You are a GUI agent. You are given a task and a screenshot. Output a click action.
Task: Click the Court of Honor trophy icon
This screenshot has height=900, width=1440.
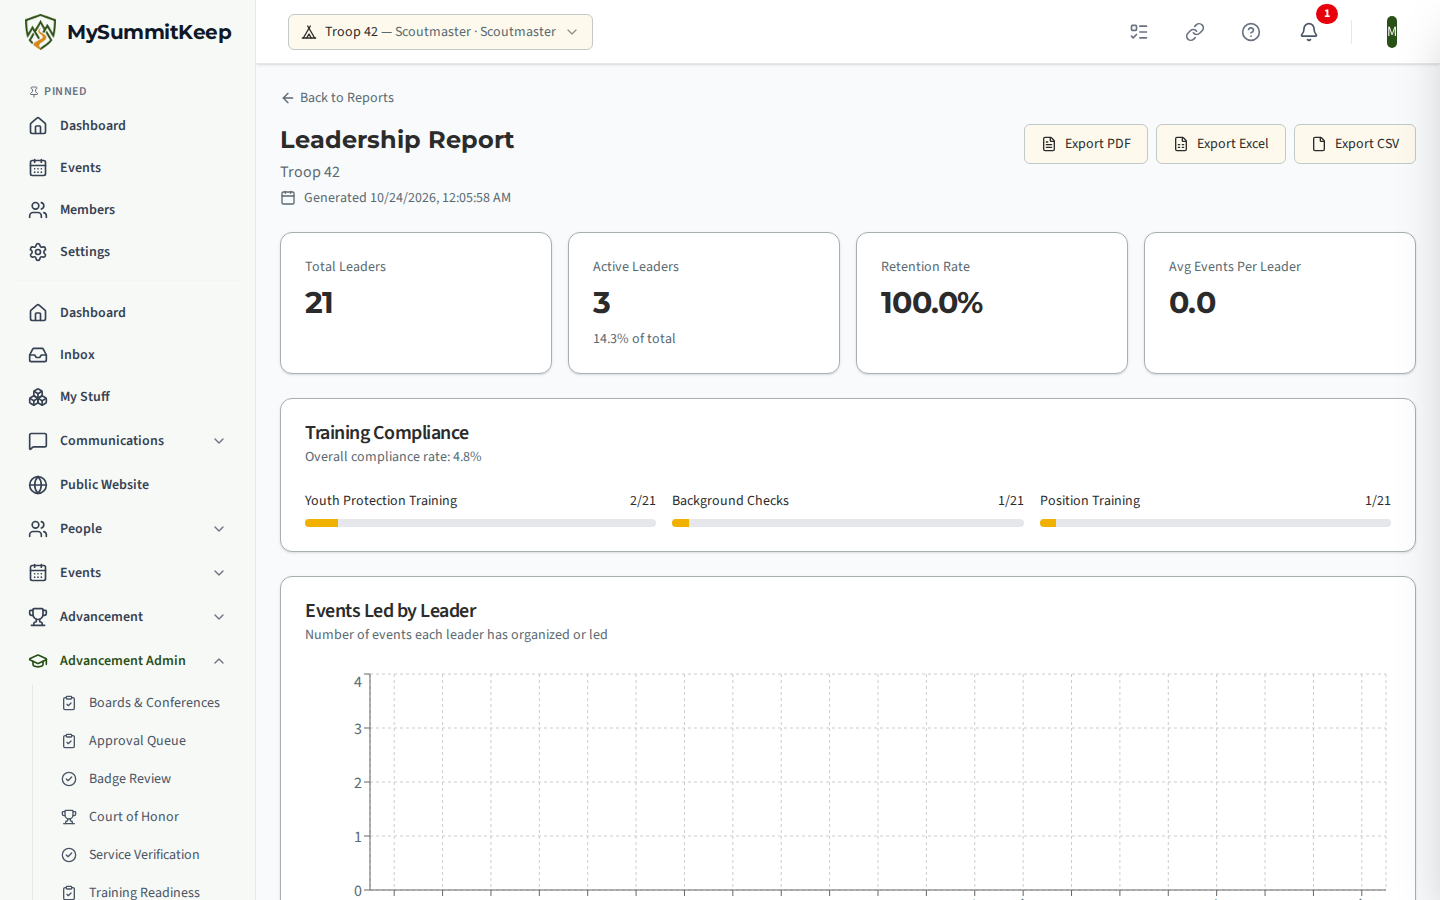(x=69, y=817)
